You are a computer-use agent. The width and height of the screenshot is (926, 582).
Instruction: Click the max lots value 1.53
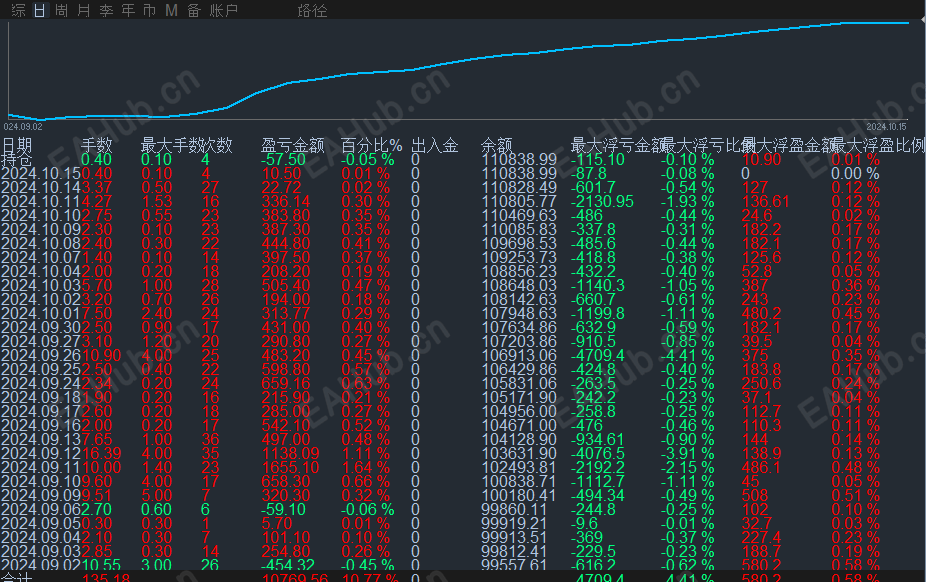tap(156, 202)
